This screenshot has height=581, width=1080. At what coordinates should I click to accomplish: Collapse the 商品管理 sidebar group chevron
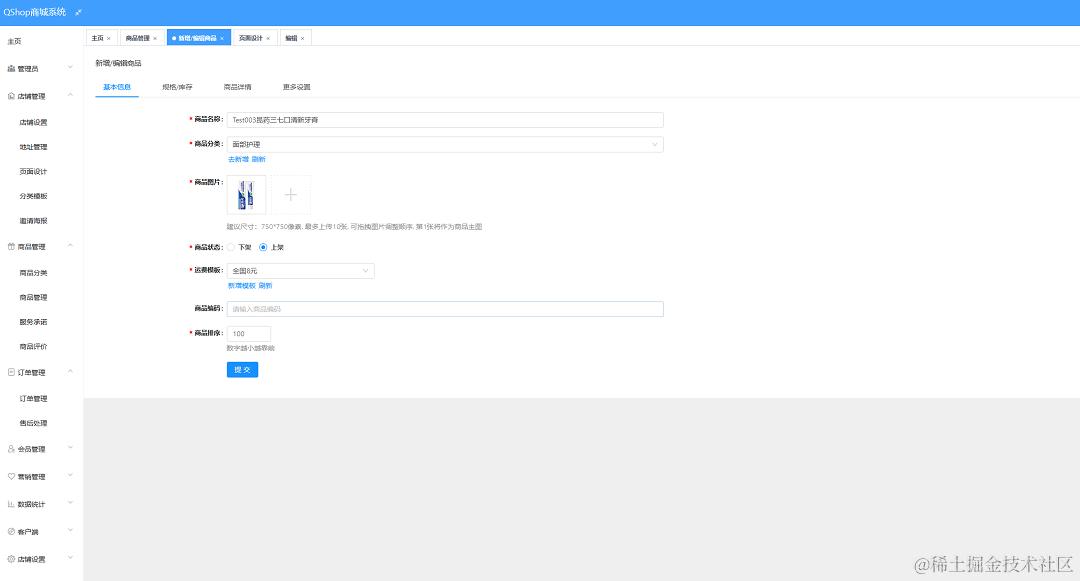(x=70, y=246)
